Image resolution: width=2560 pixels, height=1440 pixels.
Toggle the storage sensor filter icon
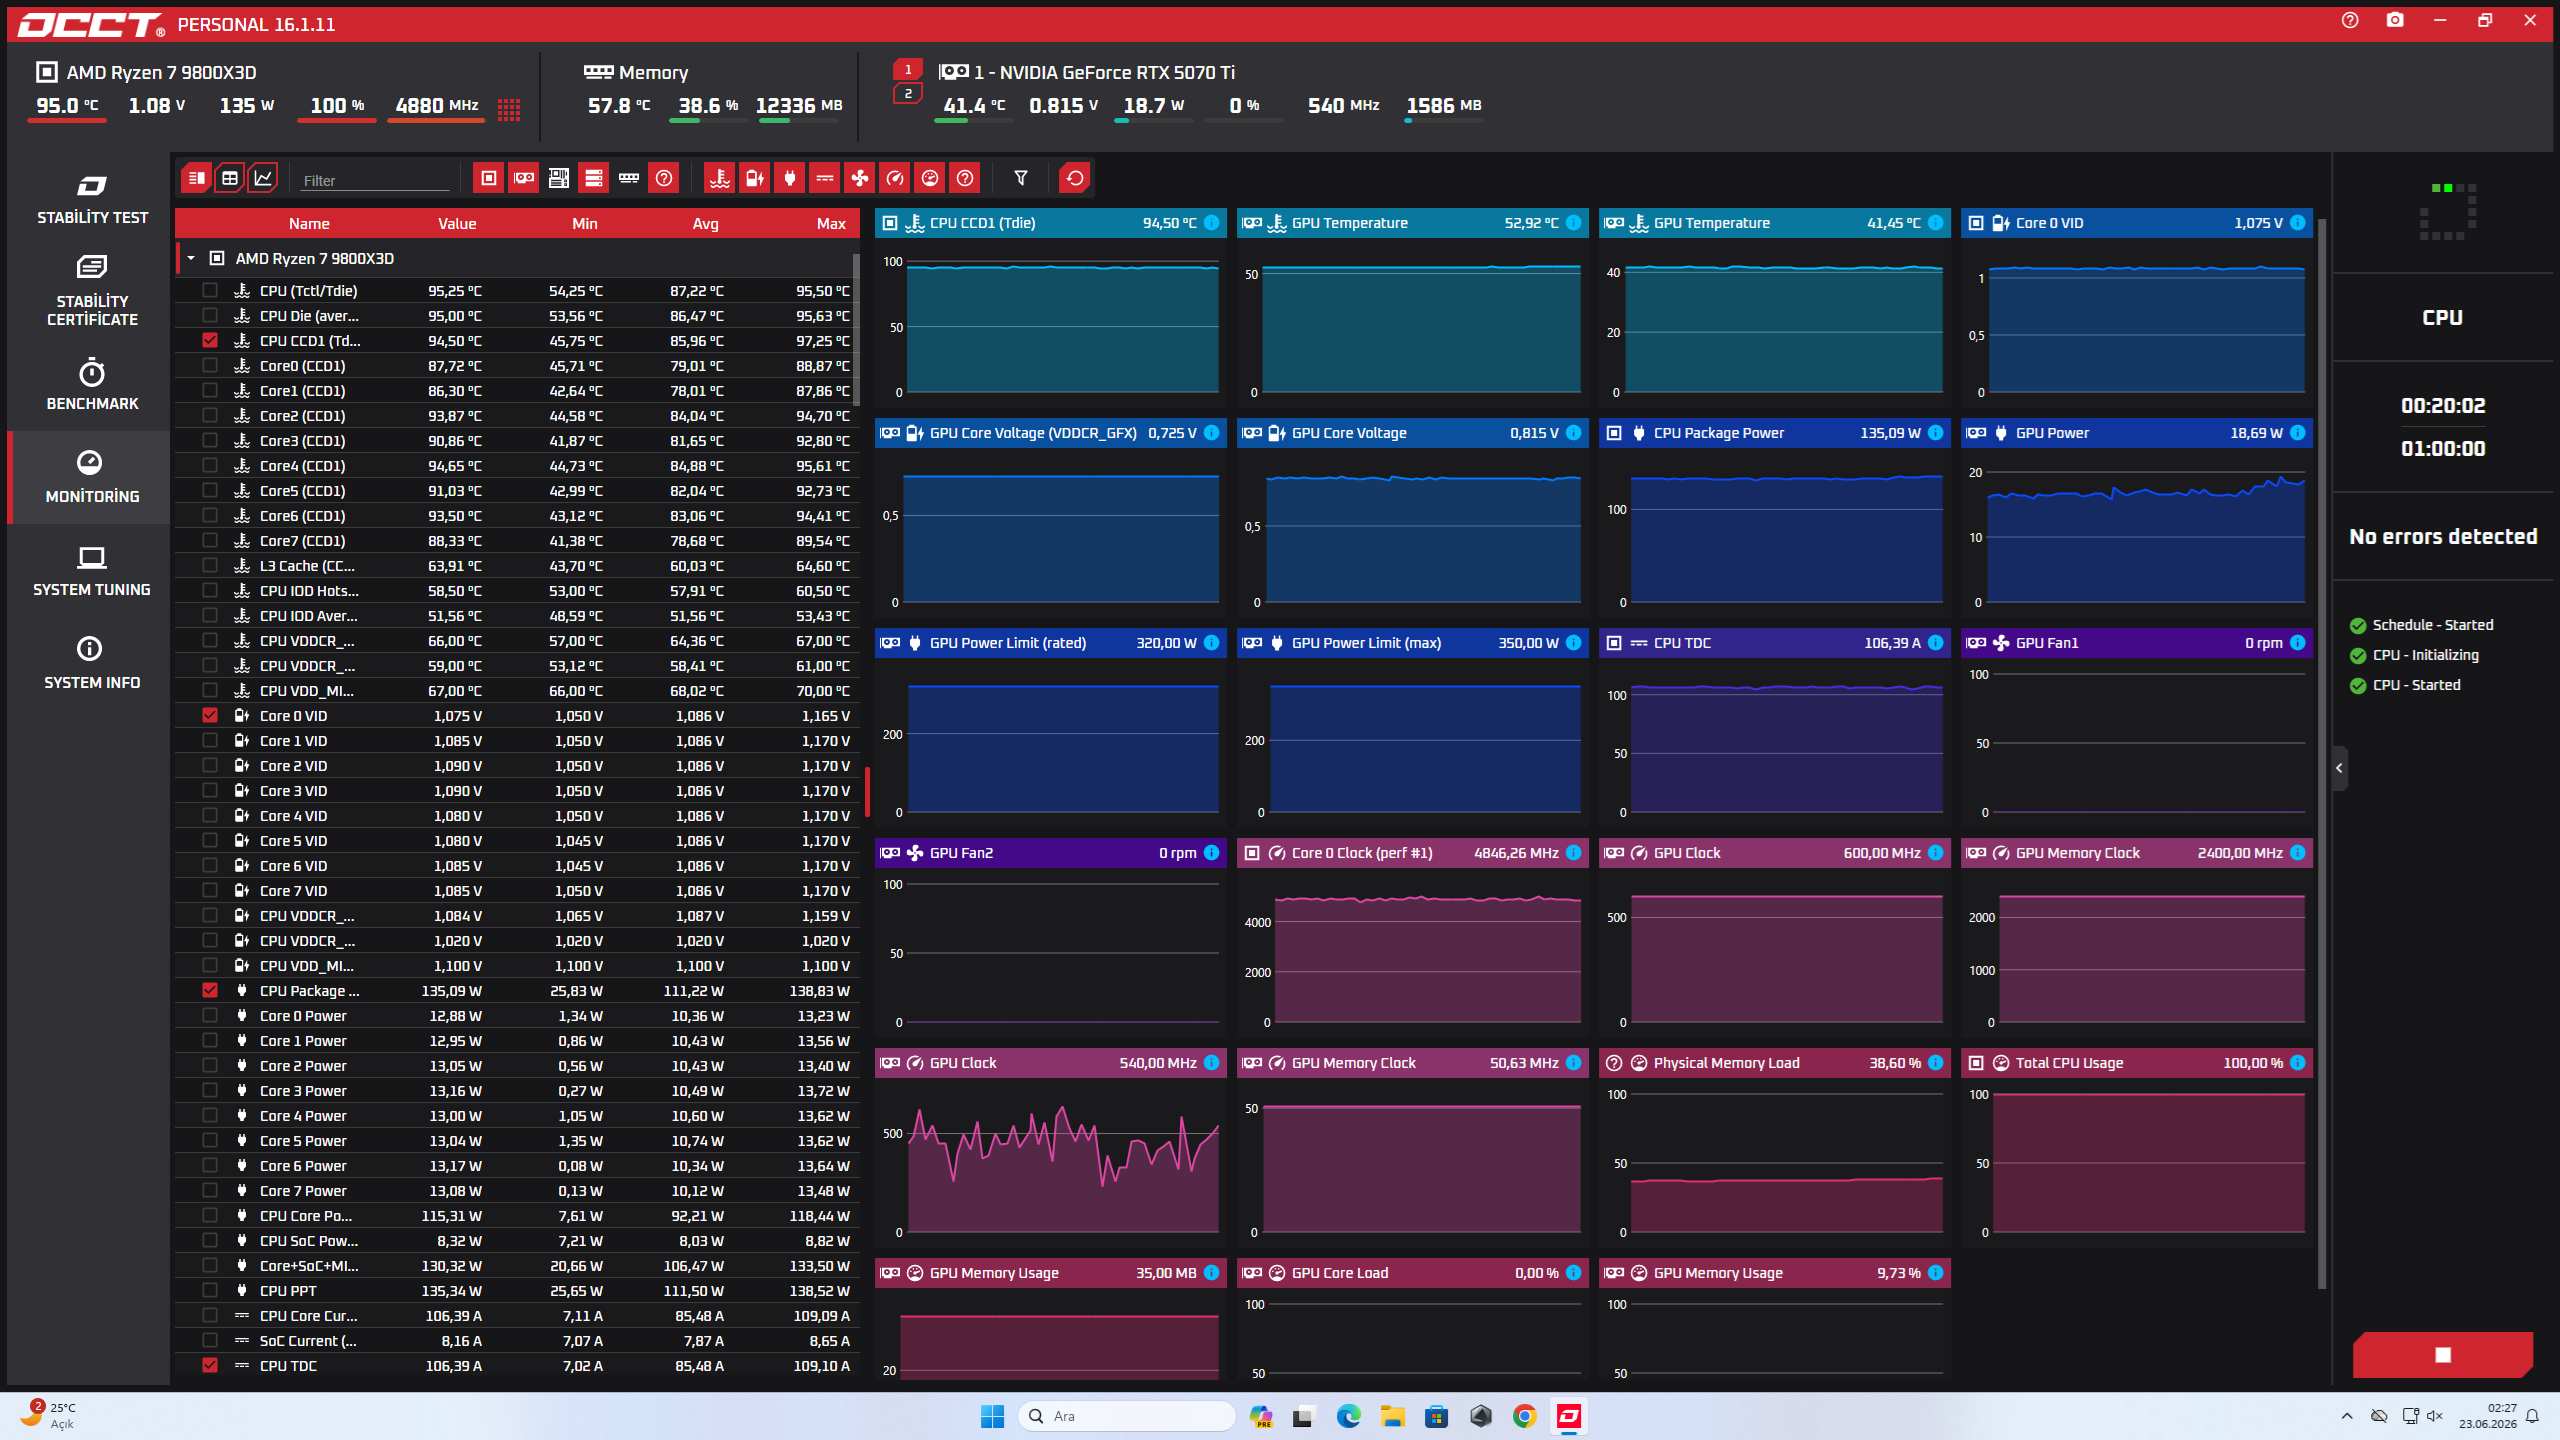(593, 178)
